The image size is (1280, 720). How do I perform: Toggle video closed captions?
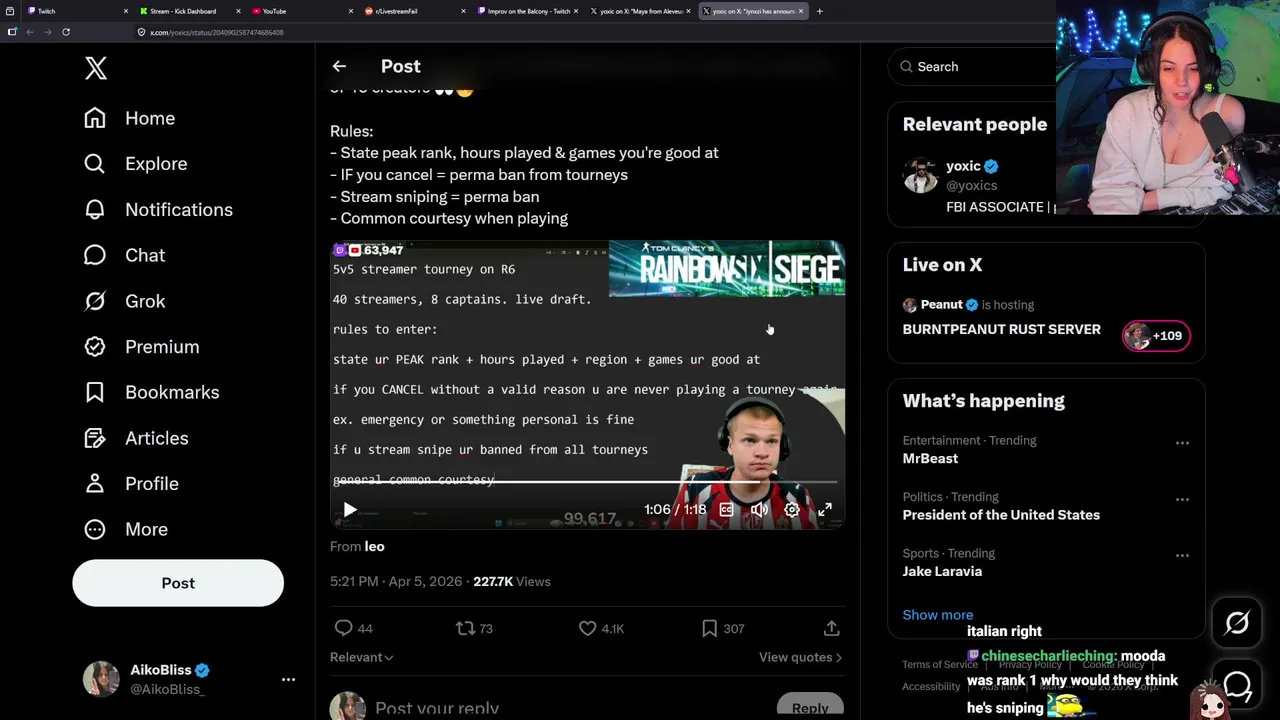pos(727,510)
